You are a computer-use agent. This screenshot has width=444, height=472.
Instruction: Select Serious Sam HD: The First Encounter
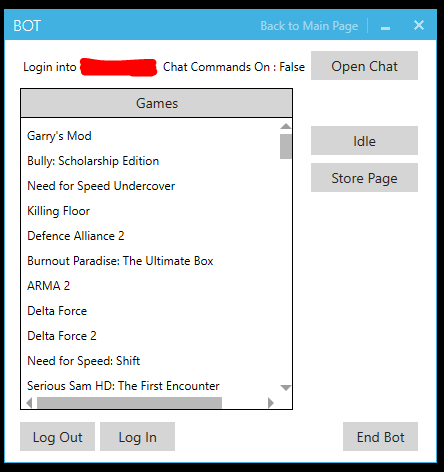pyautogui.click(x=123, y=386)
